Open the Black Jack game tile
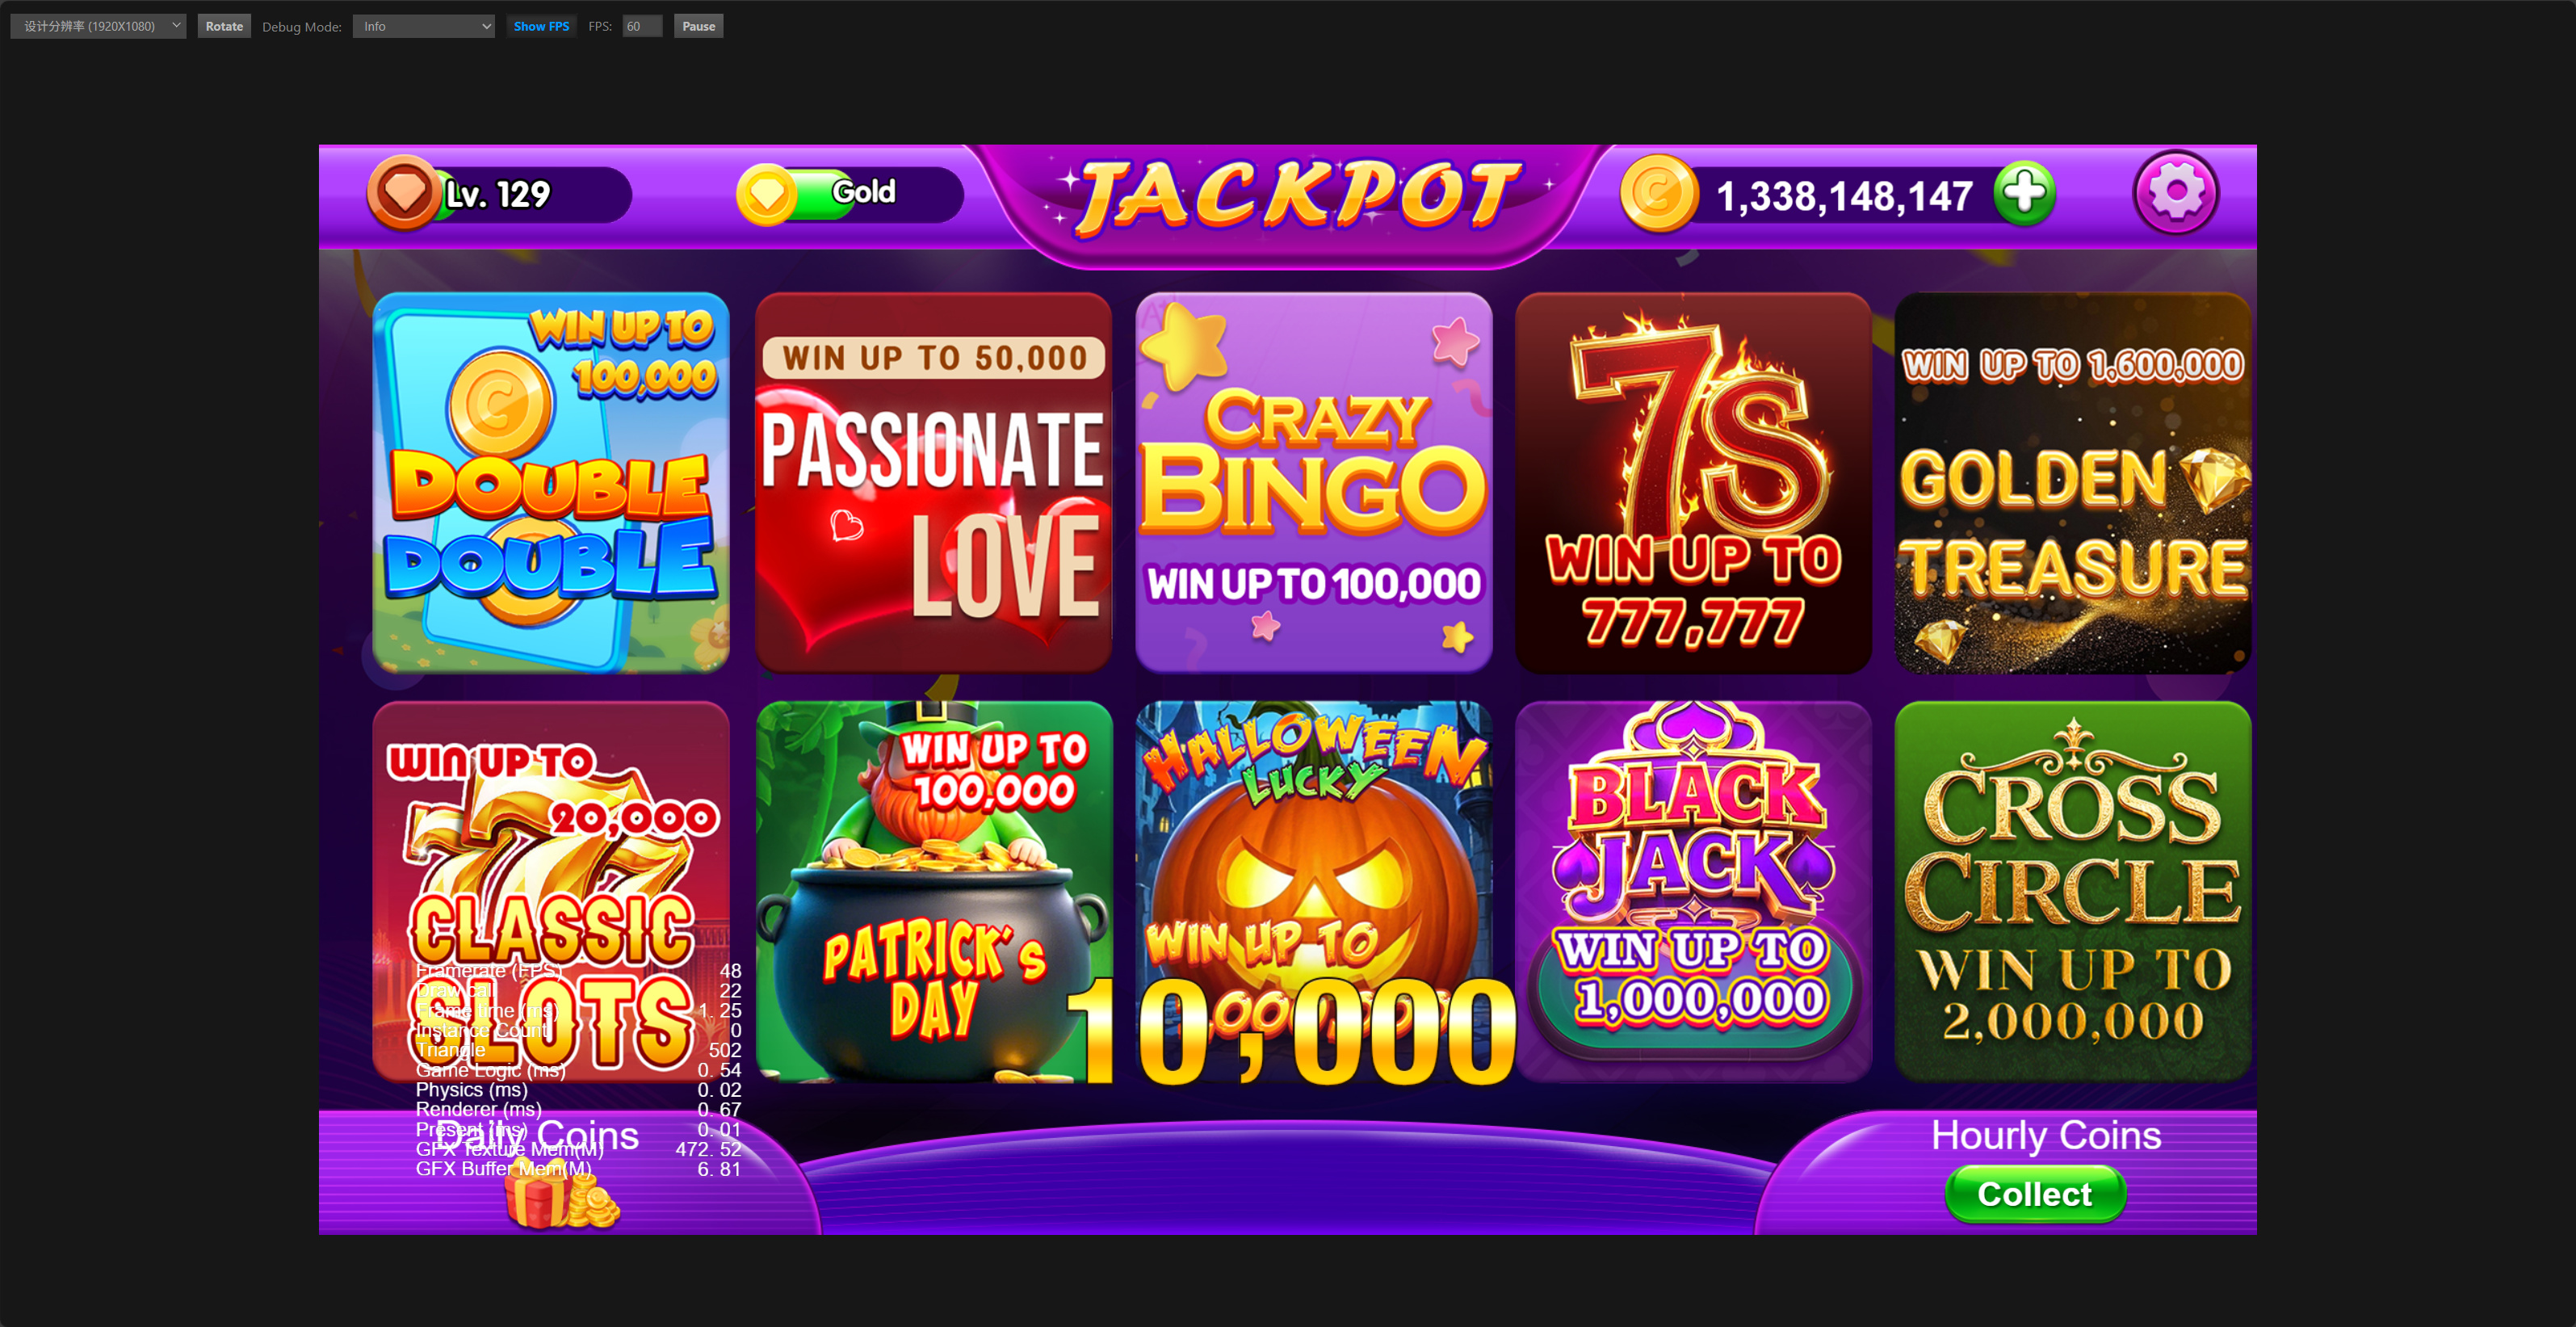2576x1327 pixels. click(x=1693, y=891)
